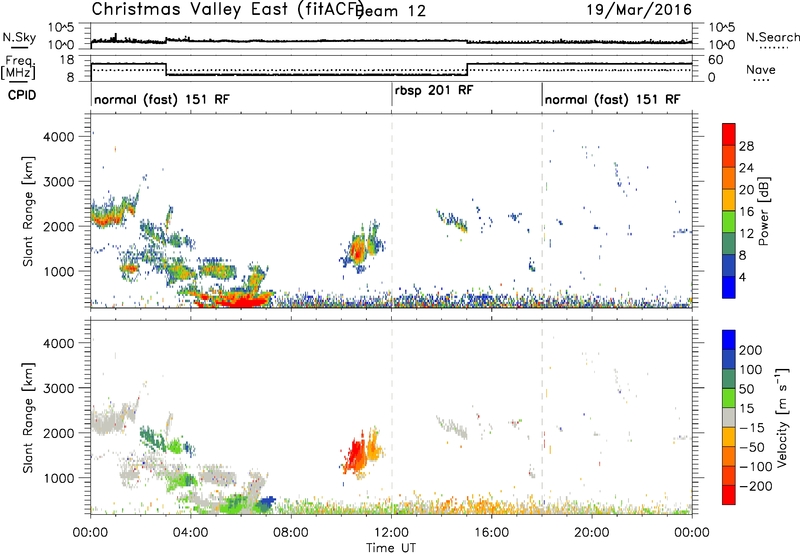Click the -200 tick on Velocity colorbar
The height and width of the screenshot is (554, 800).
tap(755, 486)
